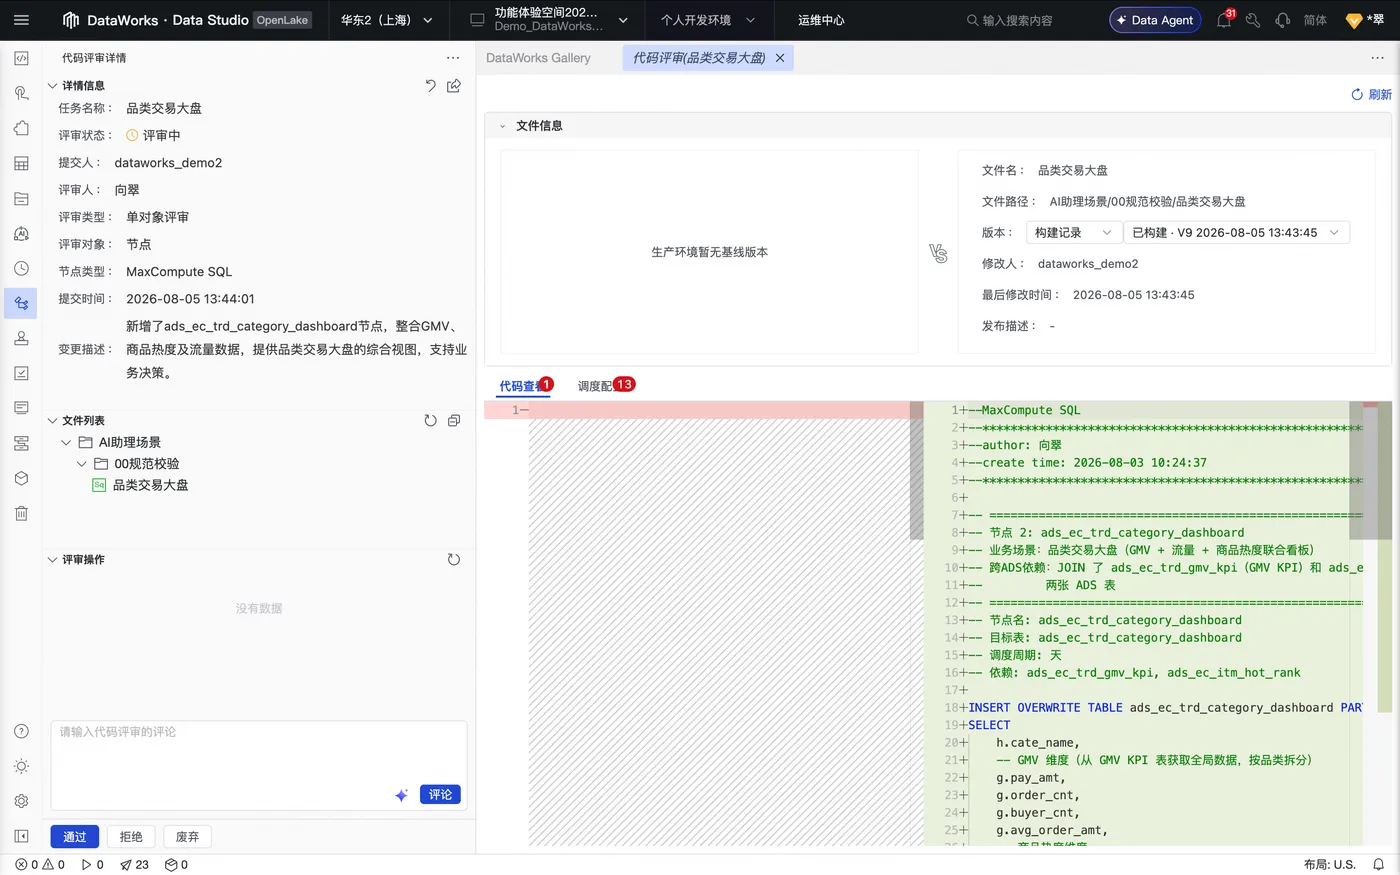Viewport: 1400px width, 875px height.
Task: Open the cube package sidebar icon
Action: [x=21, y=478]
